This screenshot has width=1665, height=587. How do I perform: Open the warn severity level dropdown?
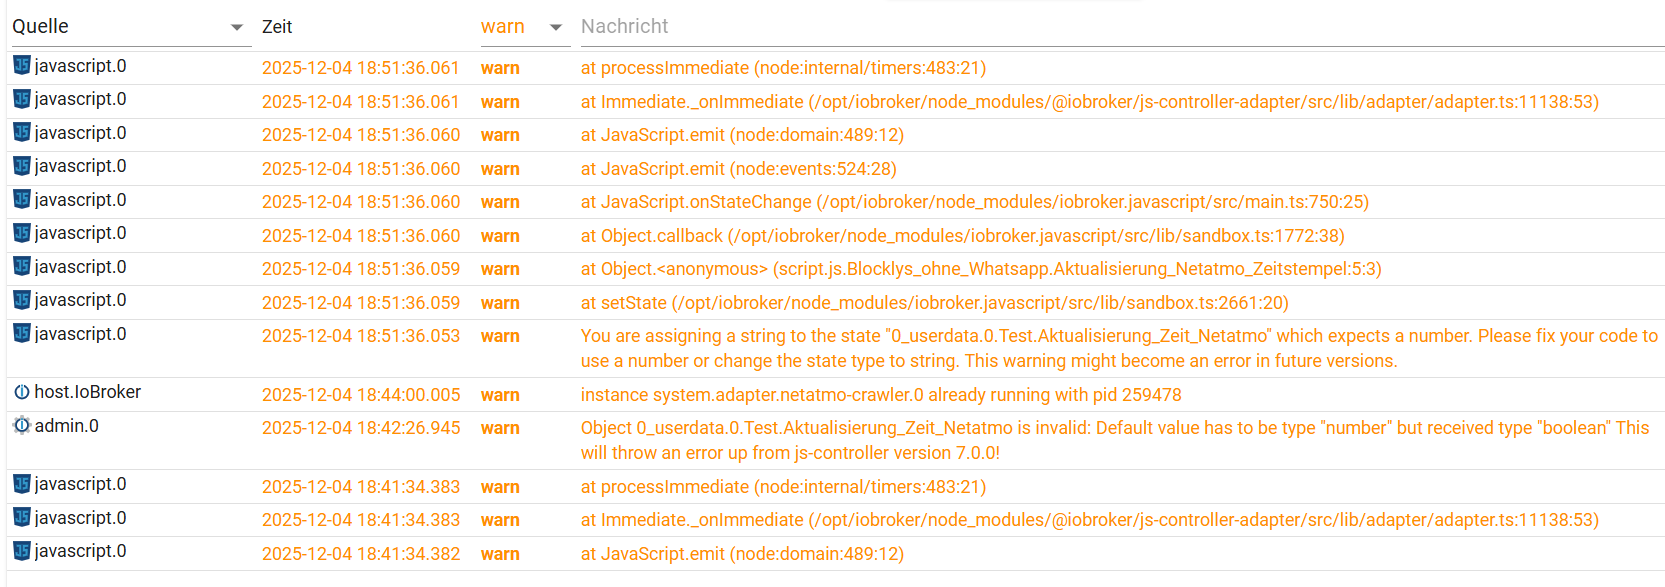556,27
